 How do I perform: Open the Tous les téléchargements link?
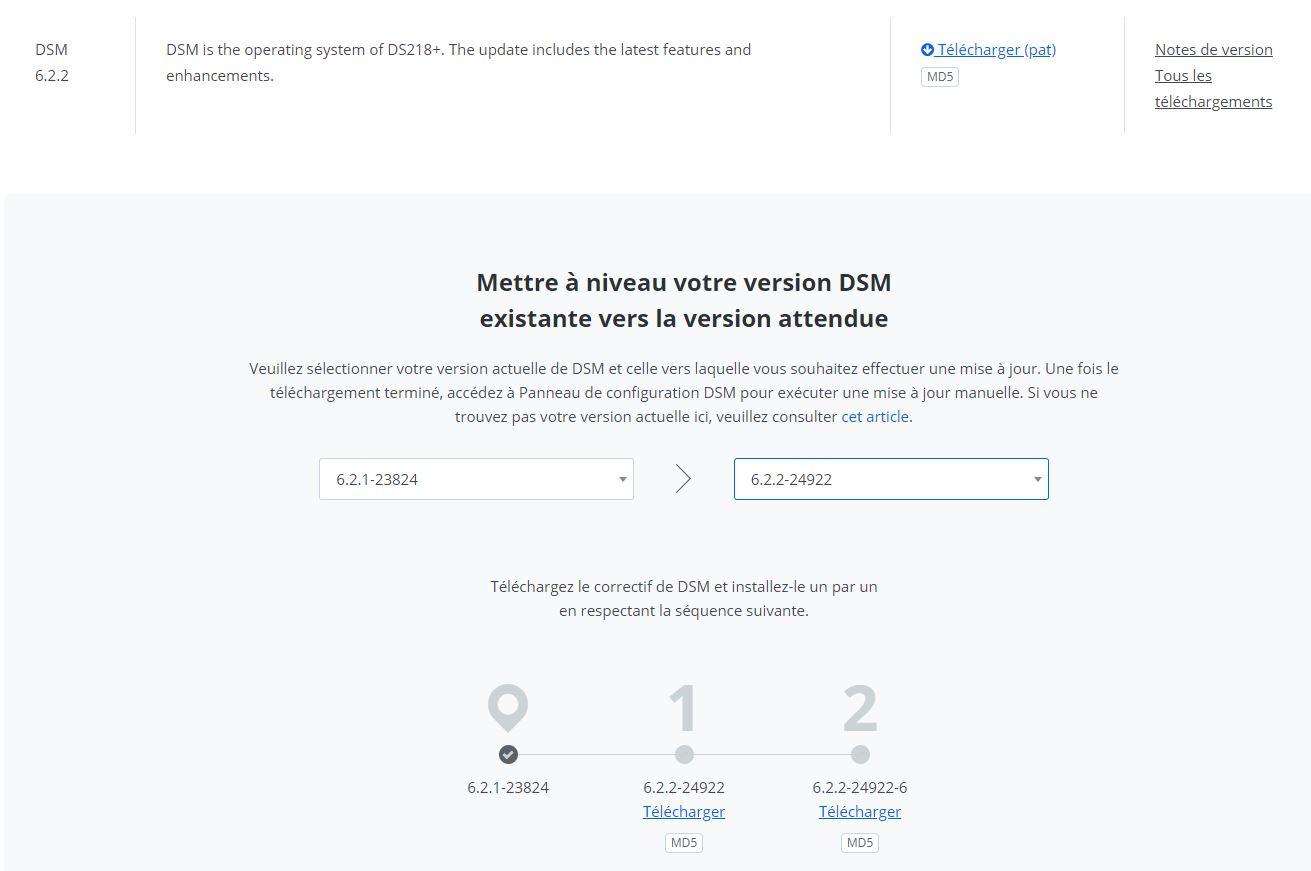click(1214, 88)
